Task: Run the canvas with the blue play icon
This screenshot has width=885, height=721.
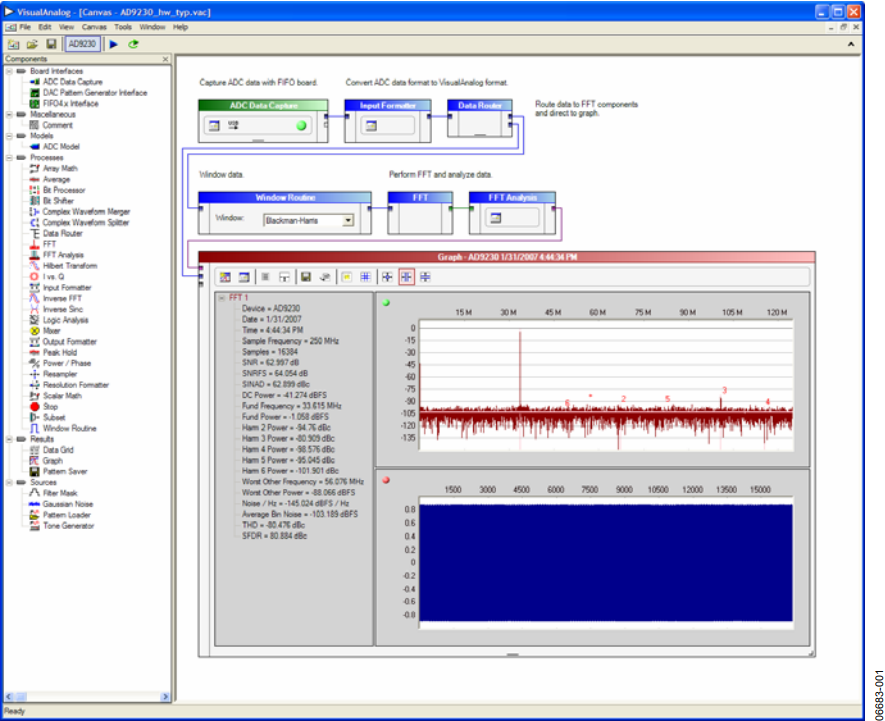Action: click(113, 44)
